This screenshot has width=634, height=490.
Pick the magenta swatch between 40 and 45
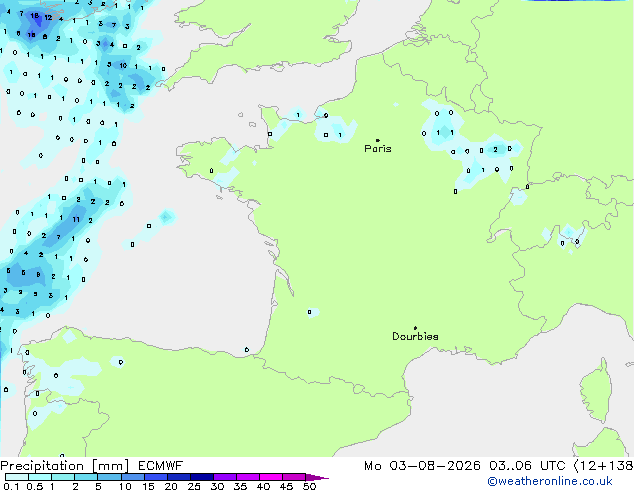click(x=271, y=477)
